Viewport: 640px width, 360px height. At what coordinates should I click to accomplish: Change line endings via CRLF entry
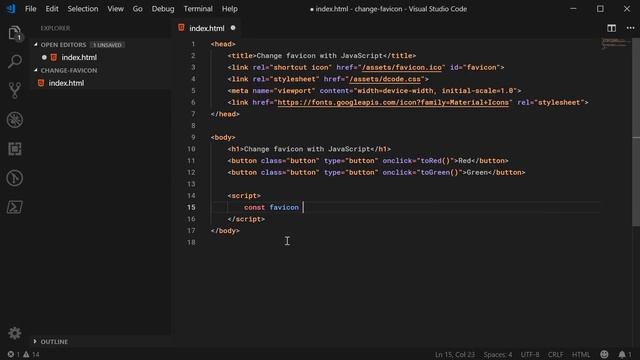(x=555, y=354)
